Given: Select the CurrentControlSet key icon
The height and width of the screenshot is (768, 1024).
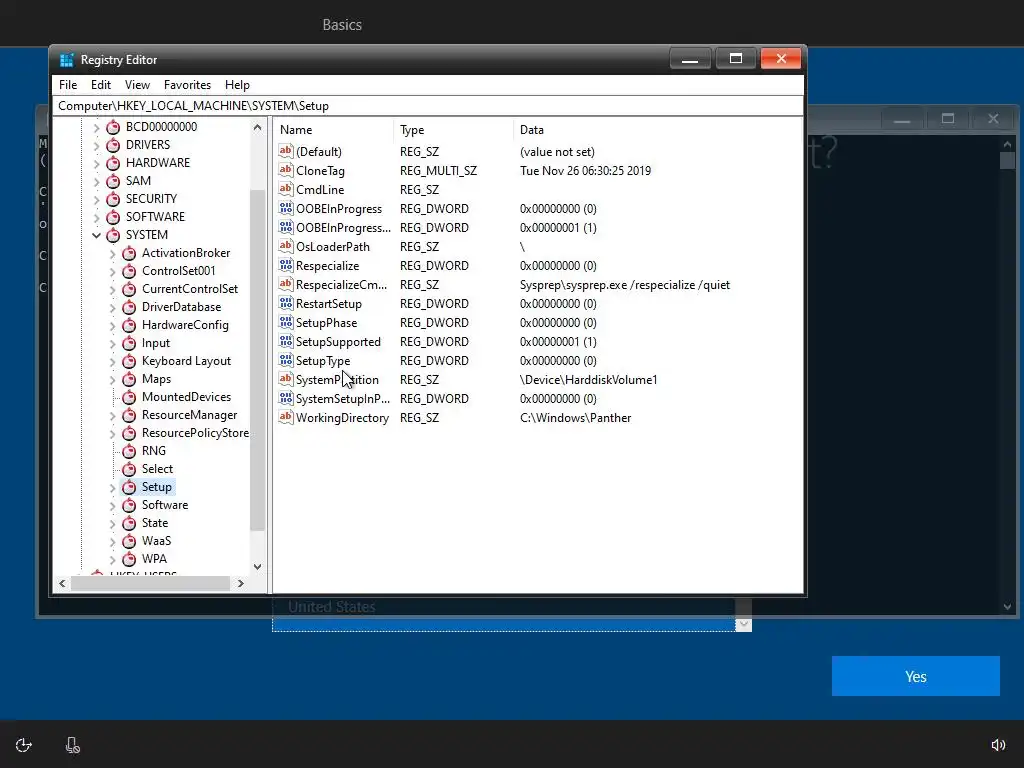Looking at the screenshot, I should click(129, 289).
